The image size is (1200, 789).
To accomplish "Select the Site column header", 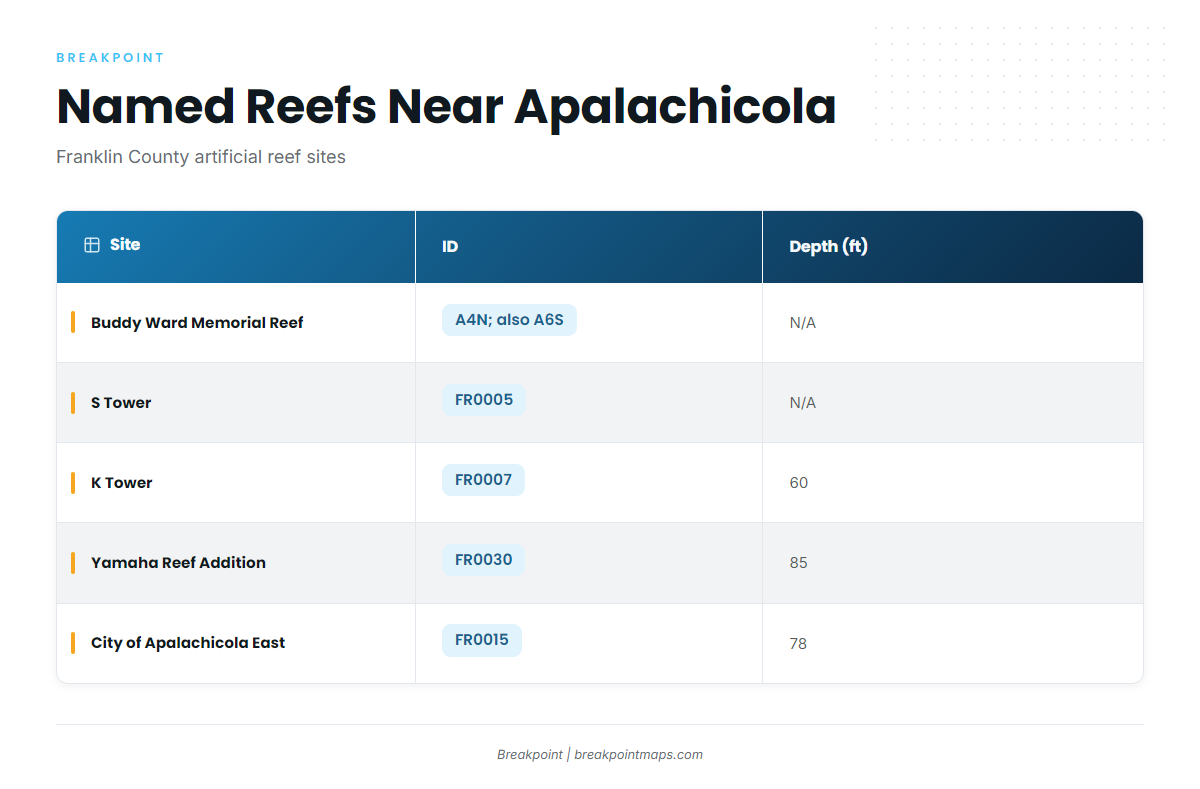I will 236,247.
